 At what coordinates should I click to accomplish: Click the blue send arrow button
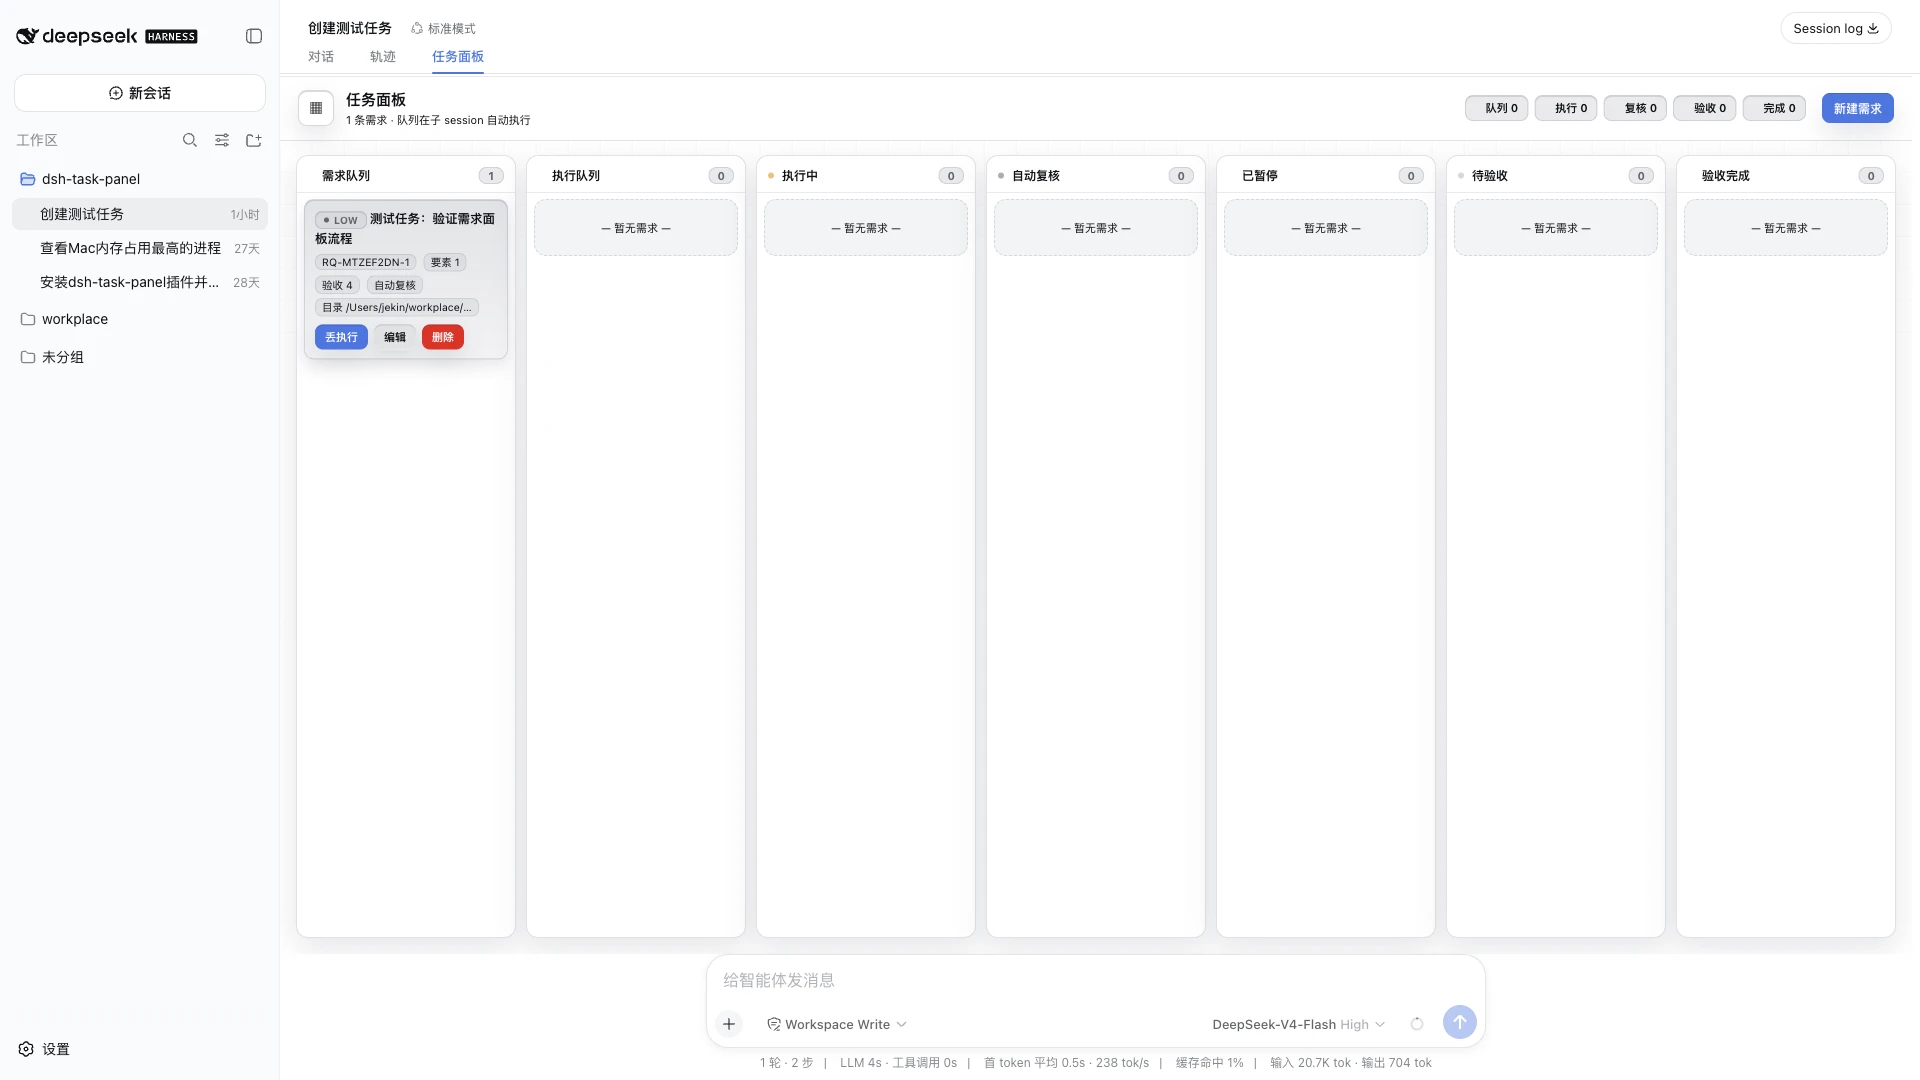(x=1460, y=1022)
